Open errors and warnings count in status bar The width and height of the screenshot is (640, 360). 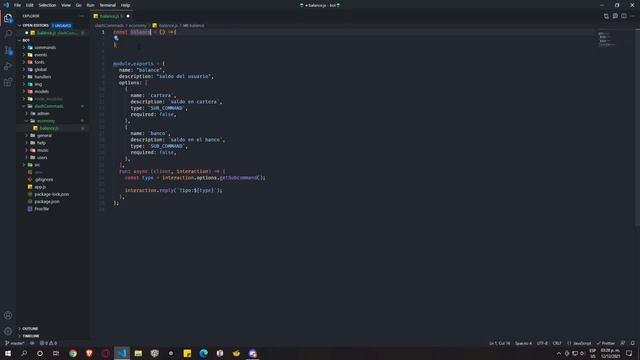point(48,343)
